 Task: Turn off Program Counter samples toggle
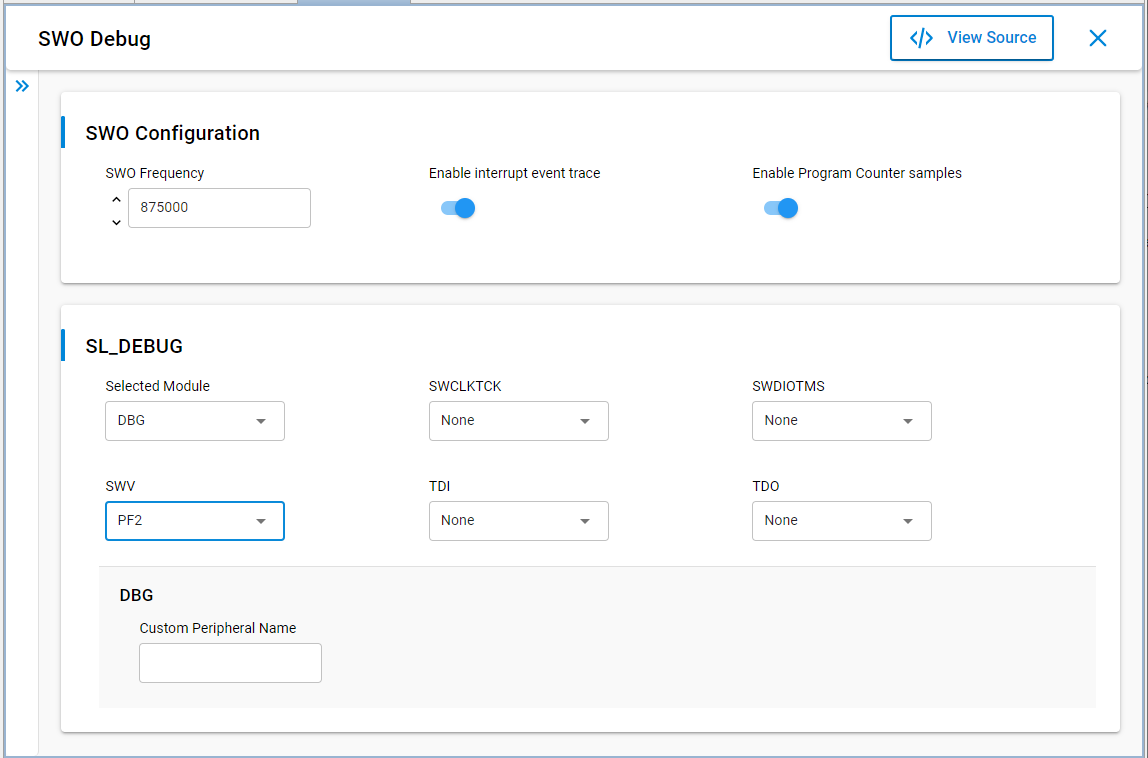click(781, 208)
